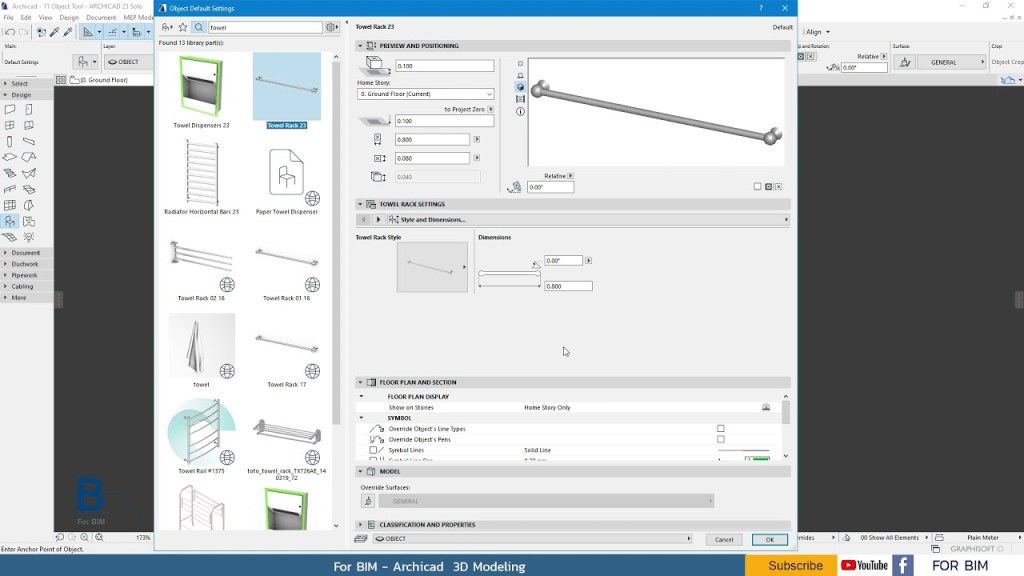Viewport: 1024px width, 576px height.
Task: Open the Home Story dropdown
Action: 425,93
